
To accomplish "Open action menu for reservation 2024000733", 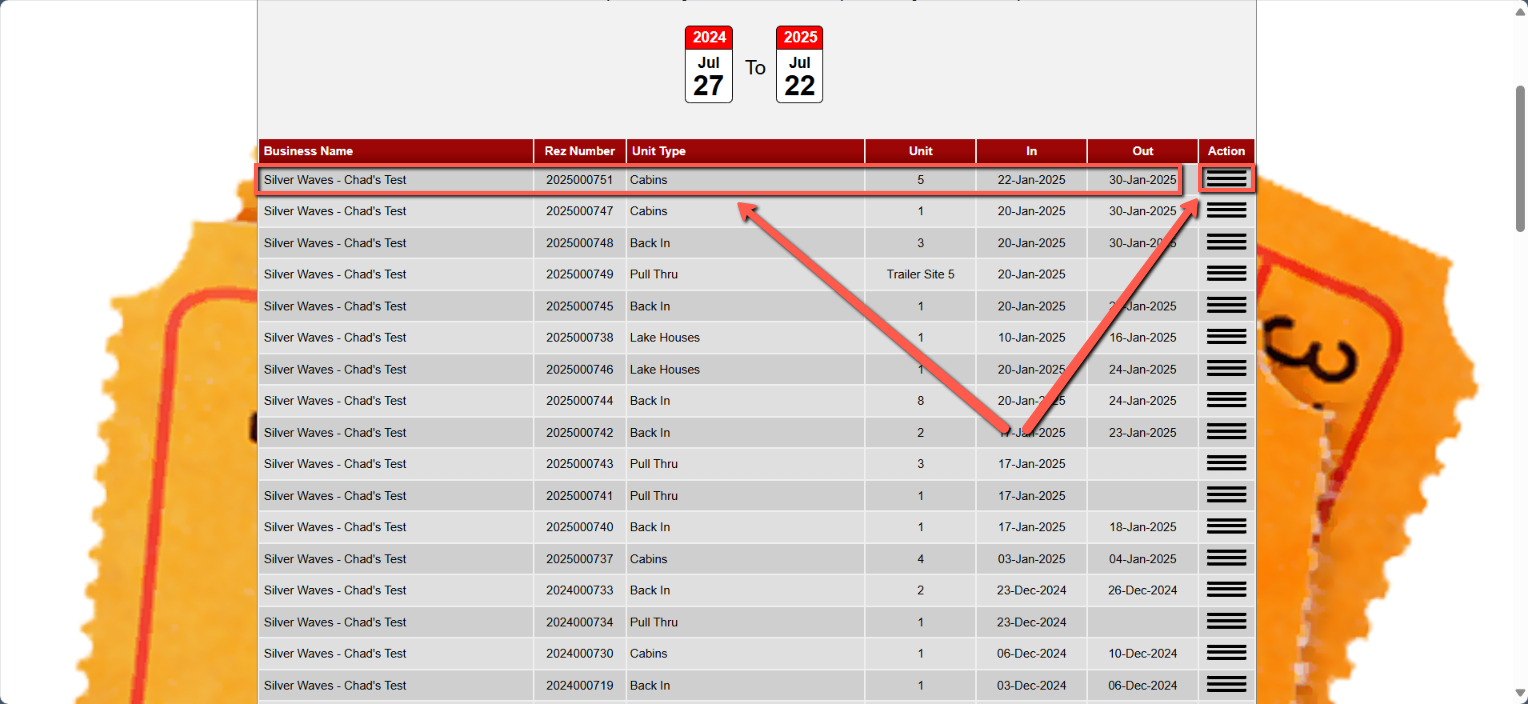I will pyautogui.click(x=1226, y=590).
